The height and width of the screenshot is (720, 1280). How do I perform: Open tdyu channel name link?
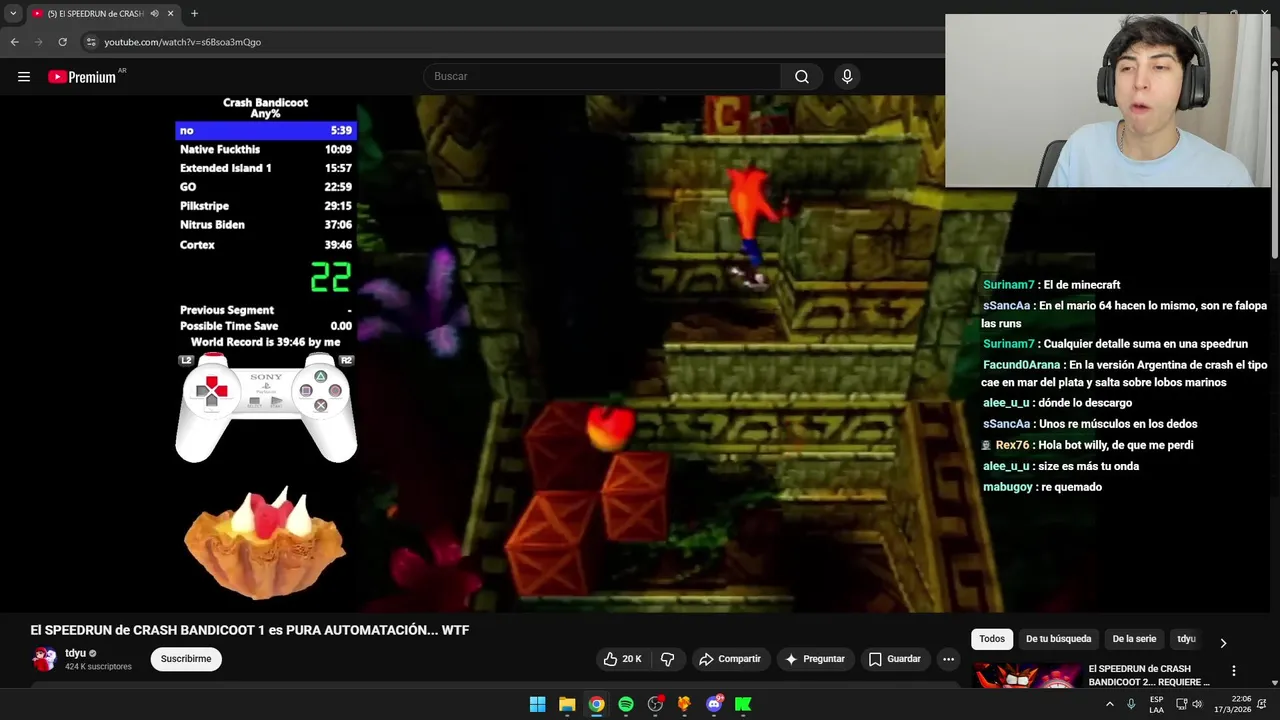click(76, 653)
